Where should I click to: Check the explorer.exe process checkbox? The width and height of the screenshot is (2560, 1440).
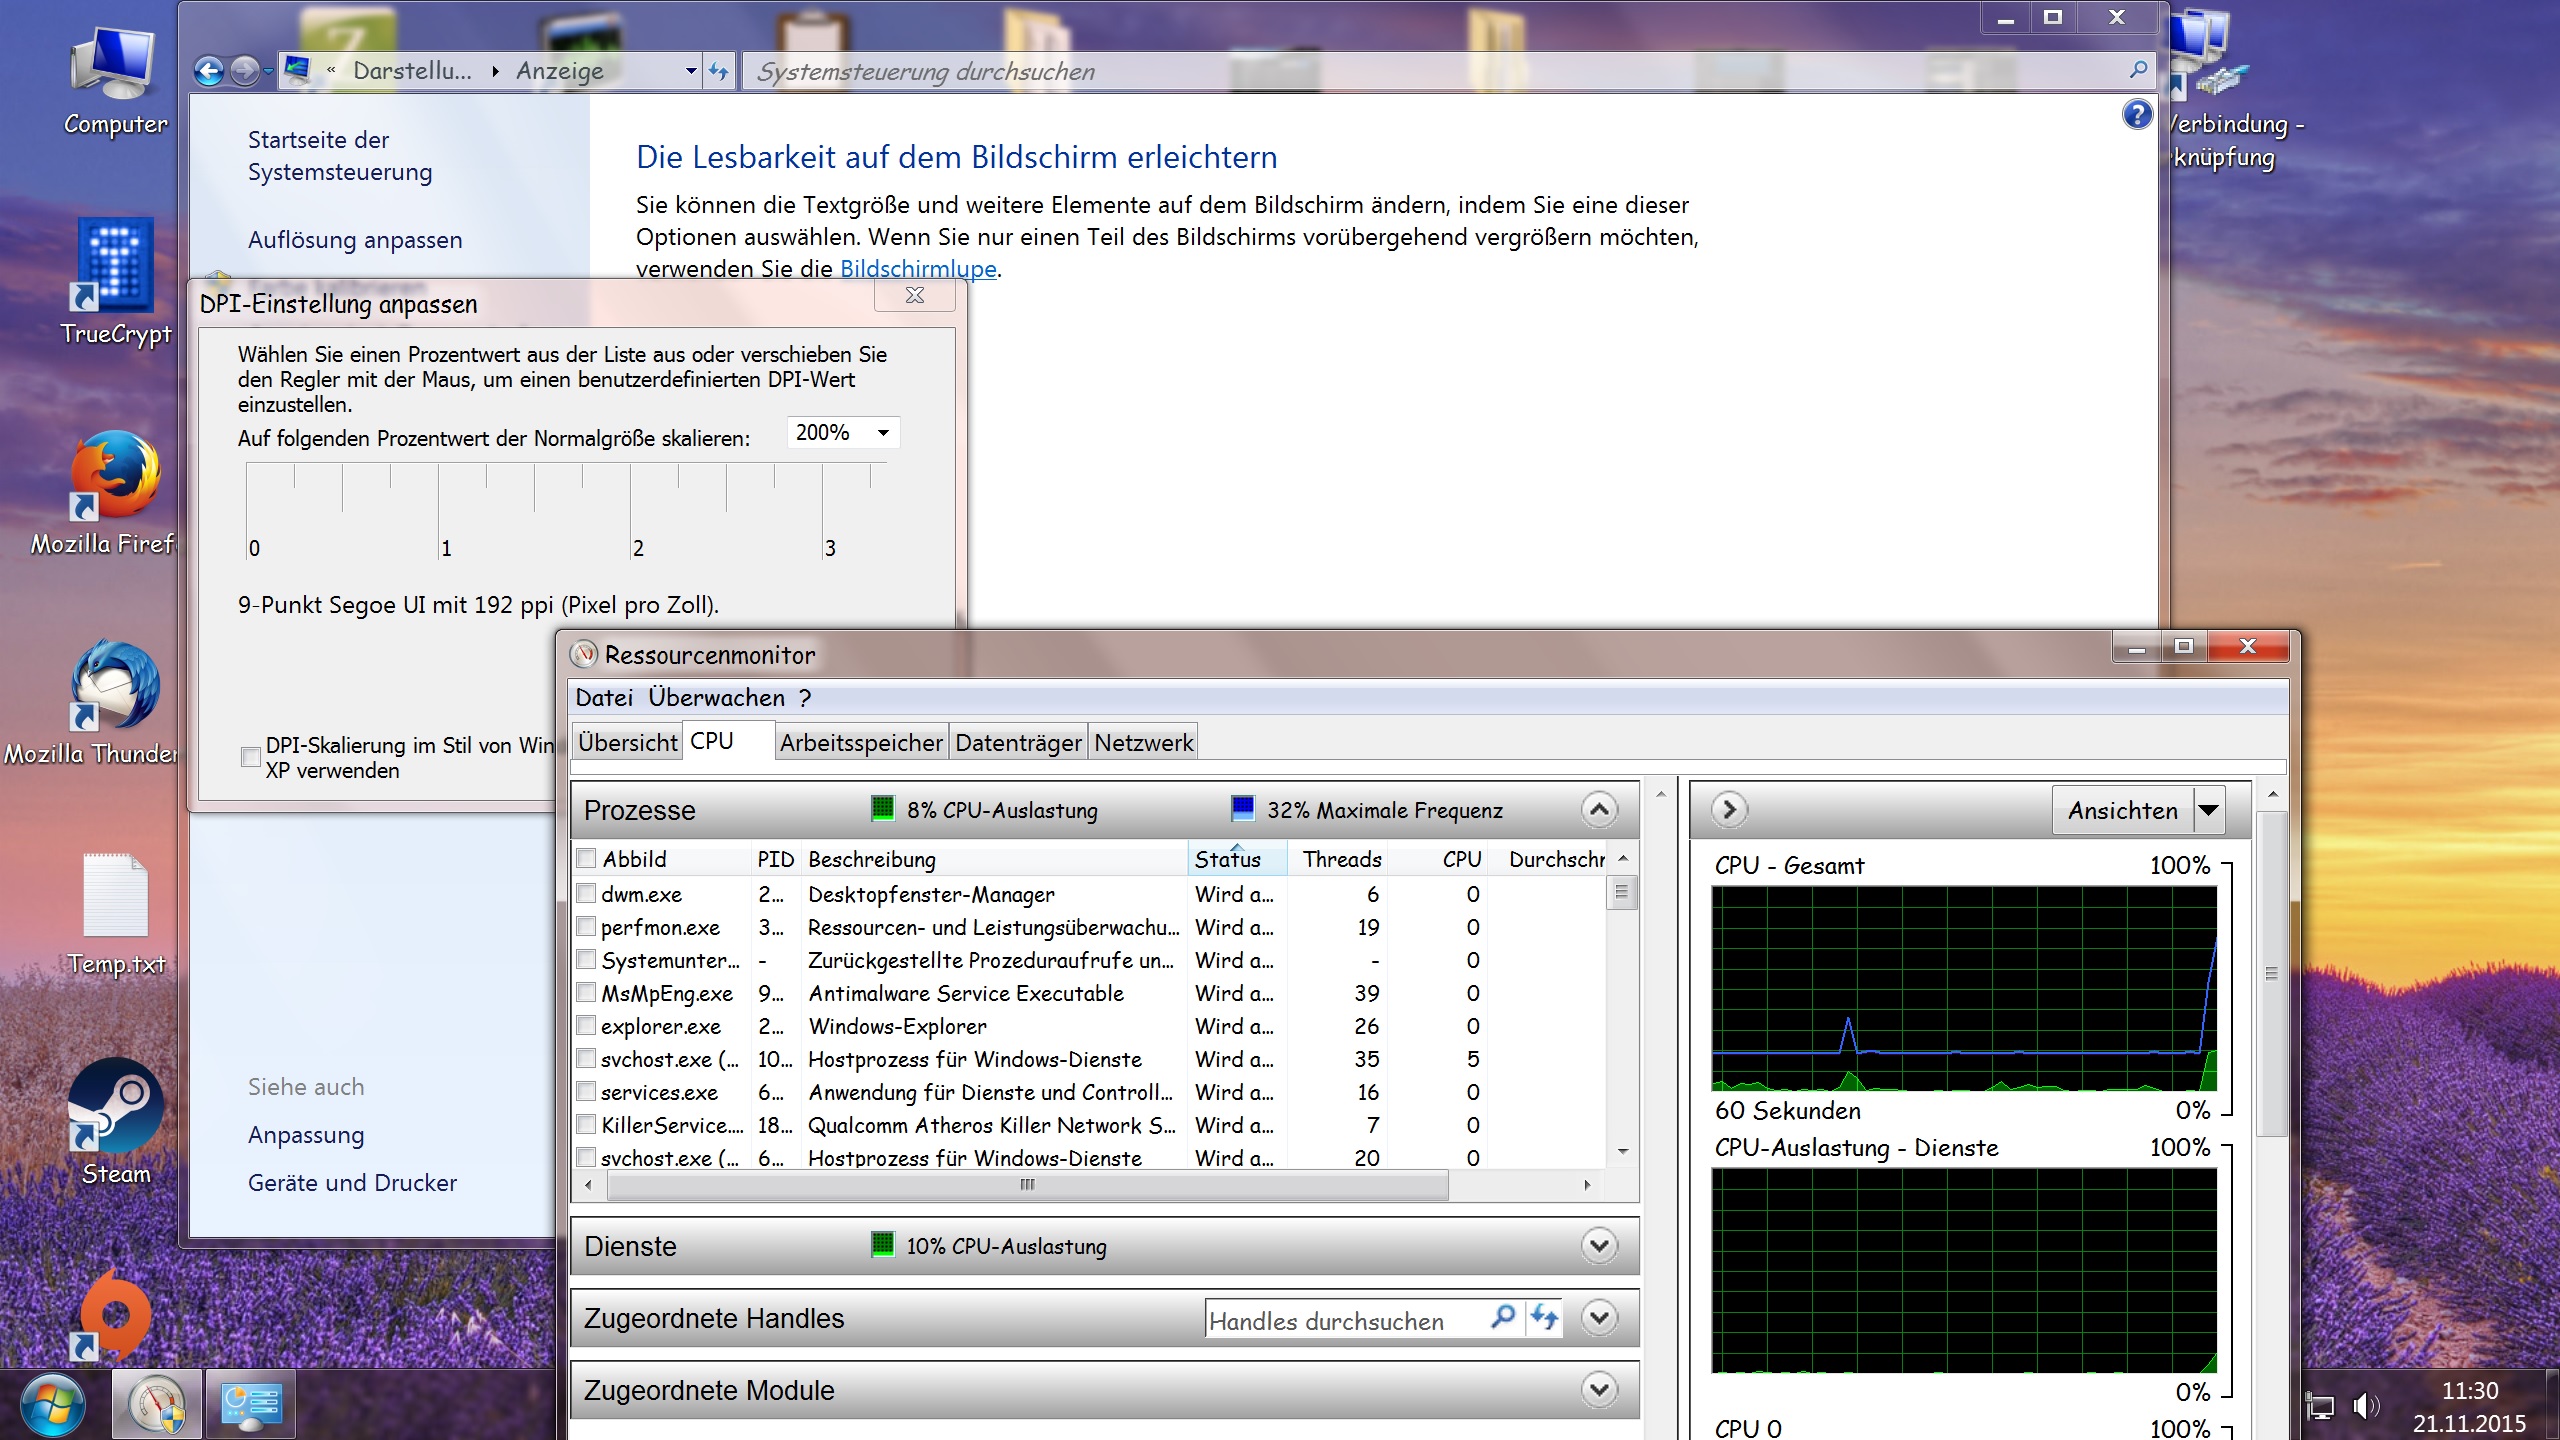coord(587,1025)
